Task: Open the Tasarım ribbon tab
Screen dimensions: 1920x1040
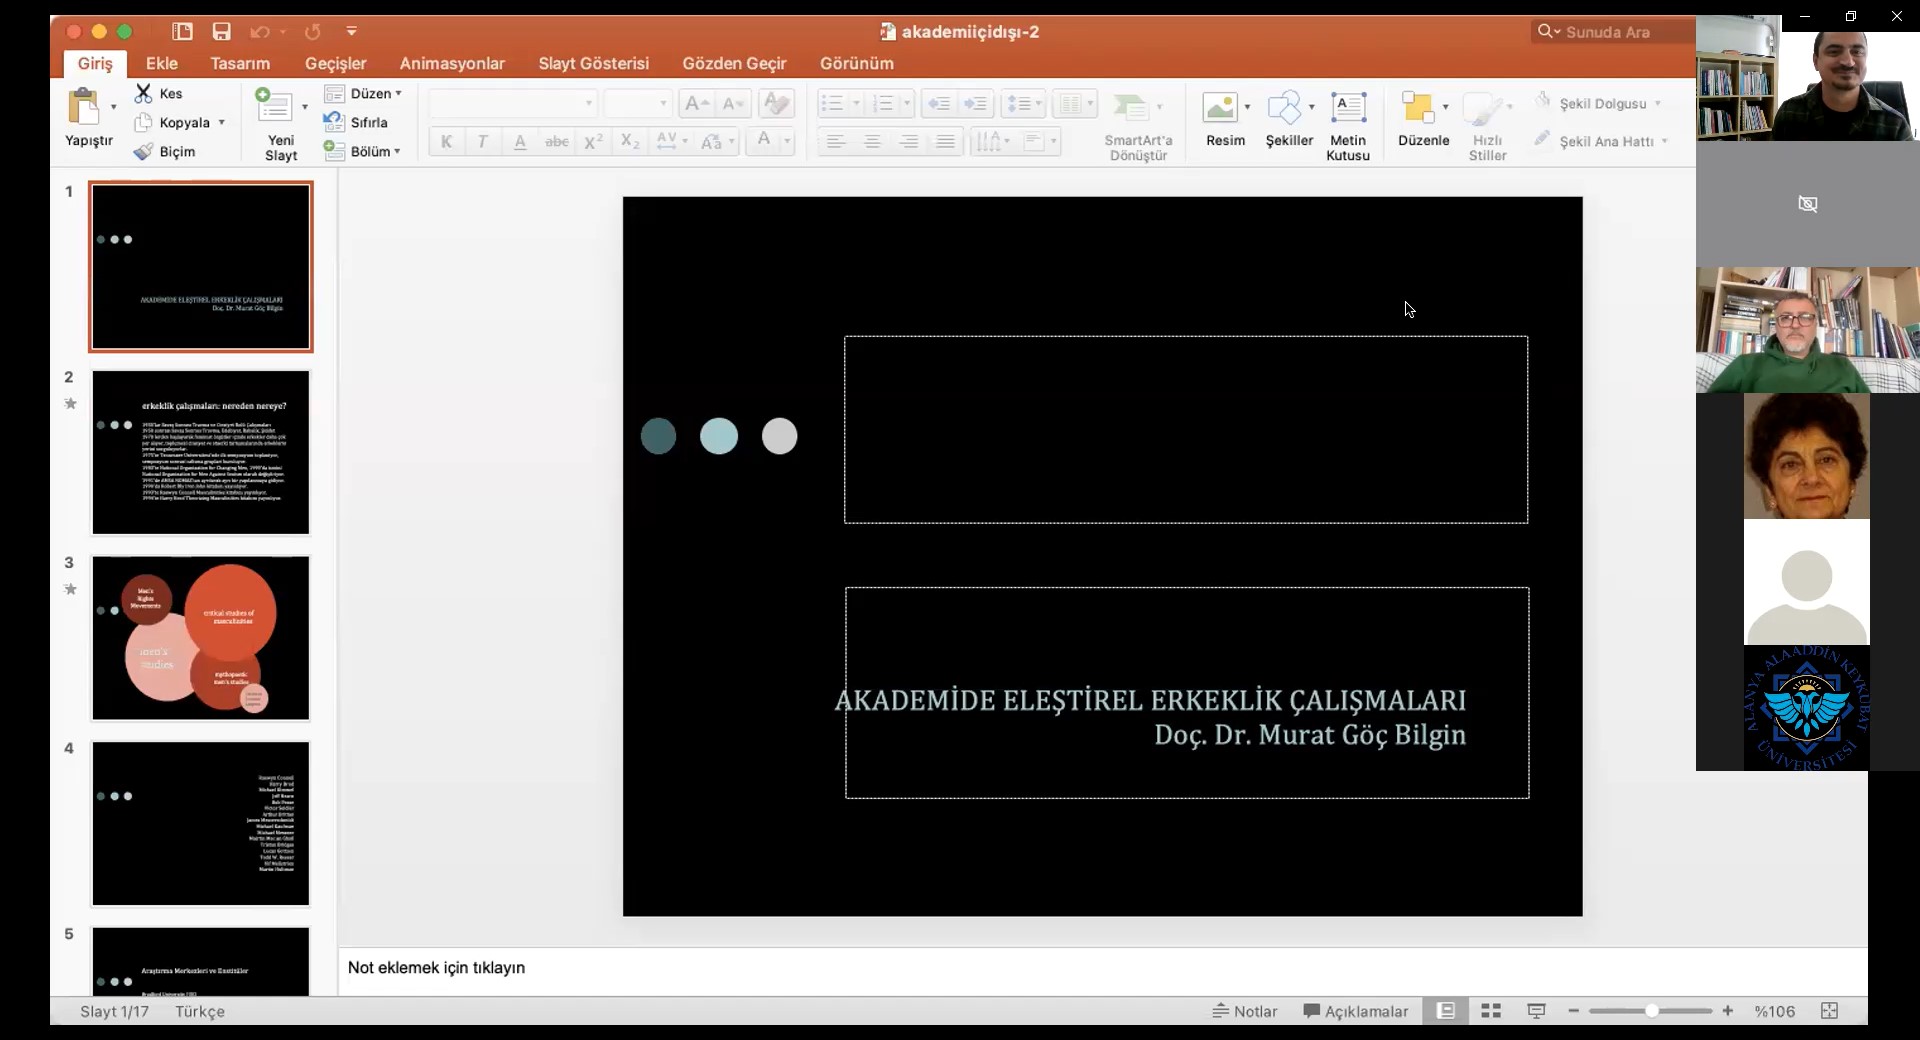Action: (x=240, y=63)
